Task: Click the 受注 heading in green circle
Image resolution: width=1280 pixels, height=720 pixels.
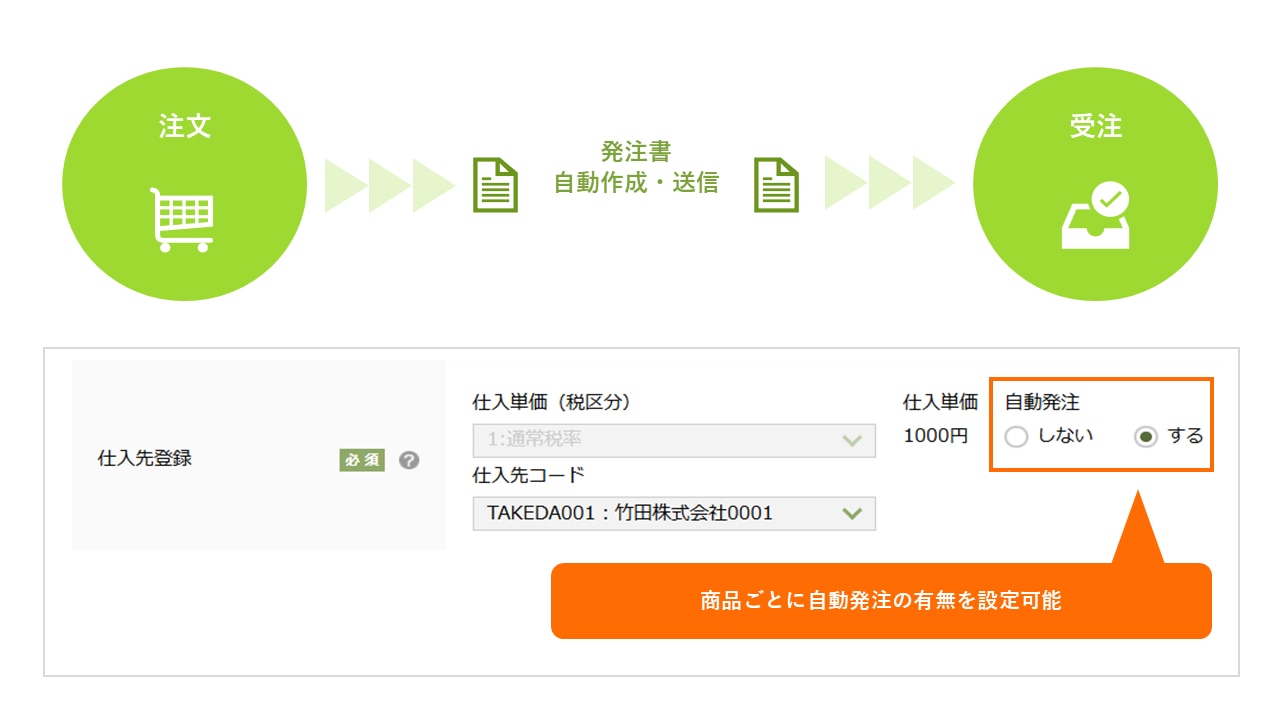Action: (x=1095, y=126)
